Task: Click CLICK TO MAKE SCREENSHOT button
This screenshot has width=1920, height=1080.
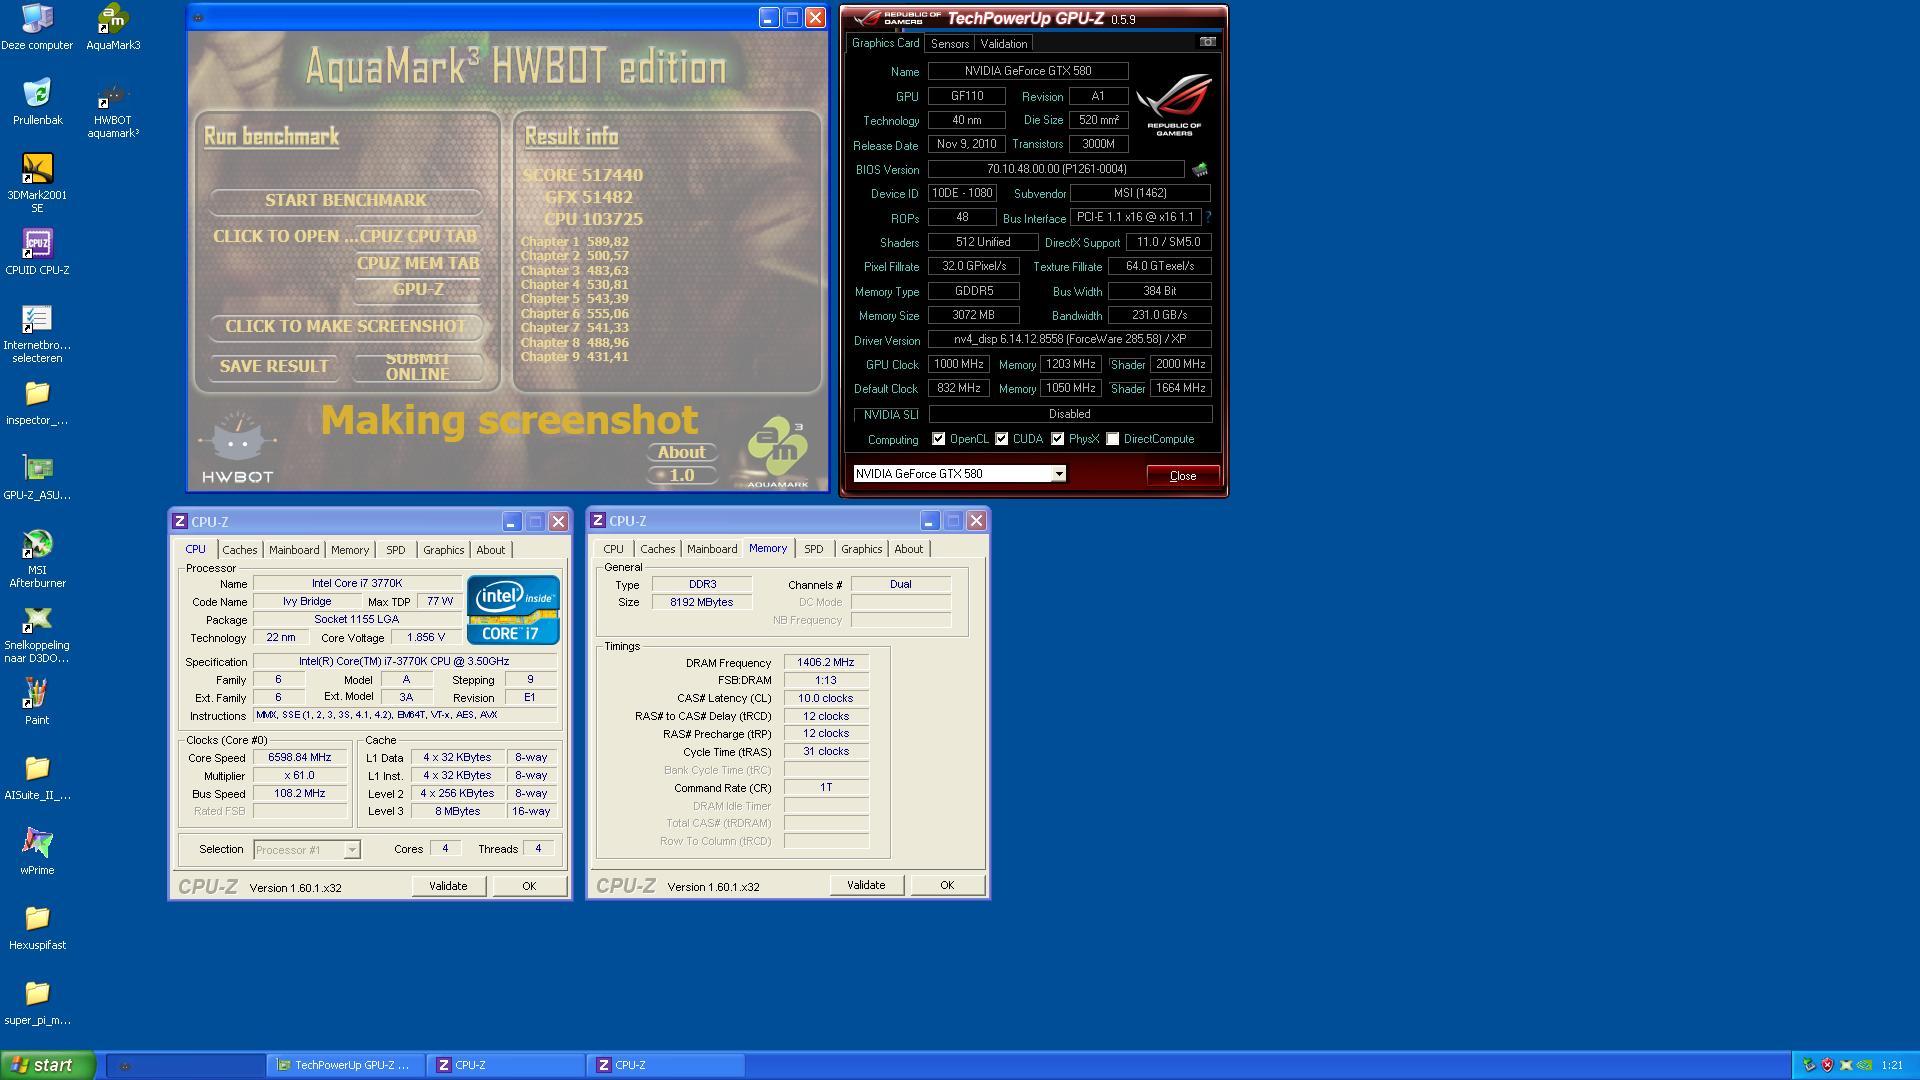Action: (346, 327)
